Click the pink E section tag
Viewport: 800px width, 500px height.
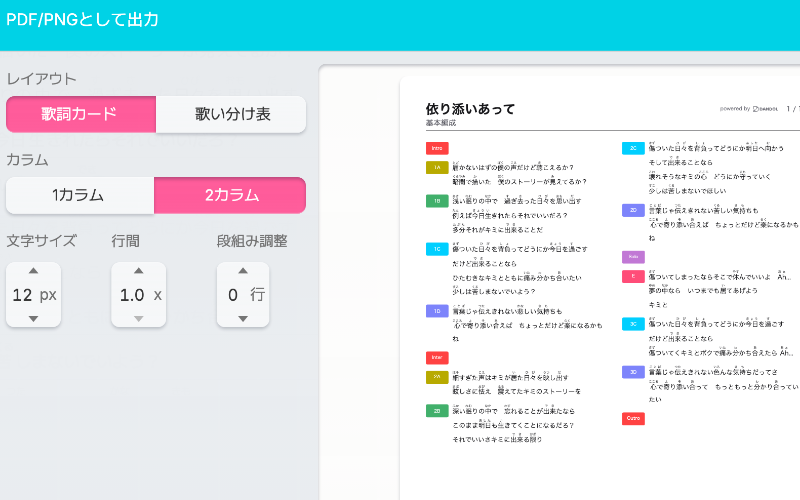633,277
